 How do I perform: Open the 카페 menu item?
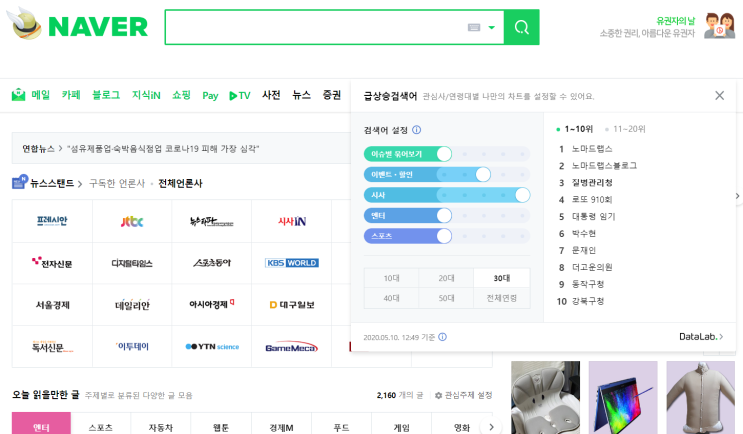[x=71, y=95]
